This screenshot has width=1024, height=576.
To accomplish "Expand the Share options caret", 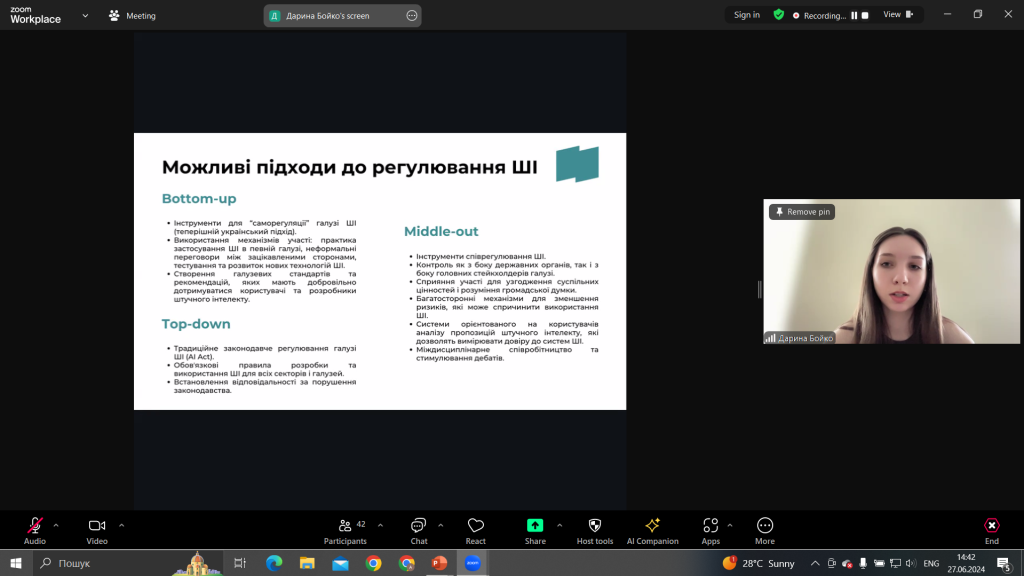I will (560, 525).
